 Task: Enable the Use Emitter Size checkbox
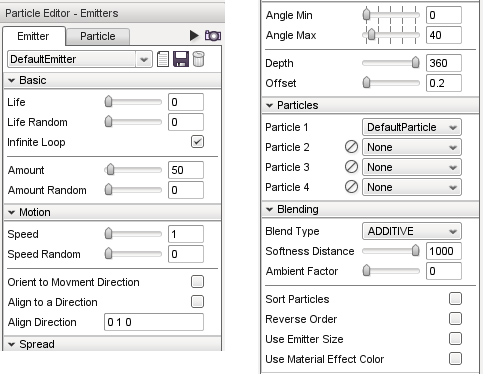pyautogui.click(x=455, y=339)
